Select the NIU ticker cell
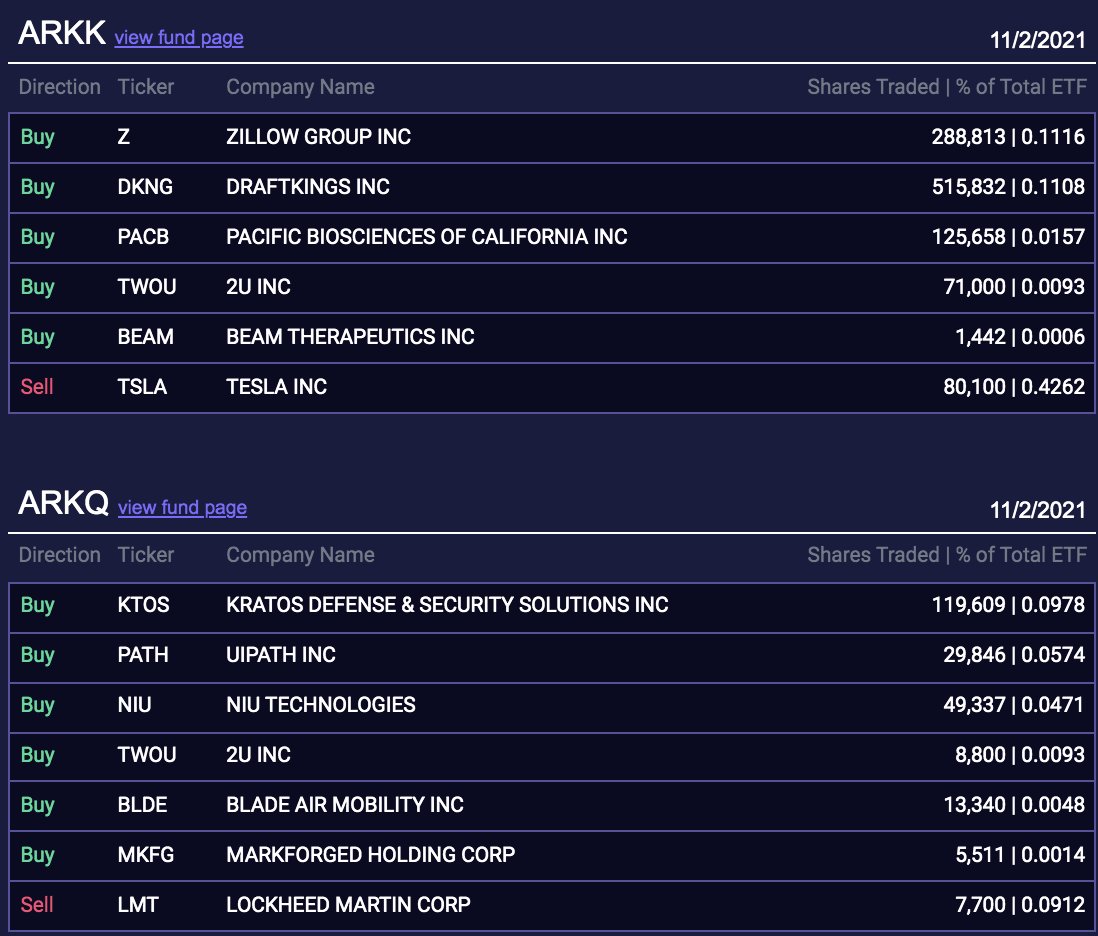This screenshot has height=936, width=1098. coord(134,704)
